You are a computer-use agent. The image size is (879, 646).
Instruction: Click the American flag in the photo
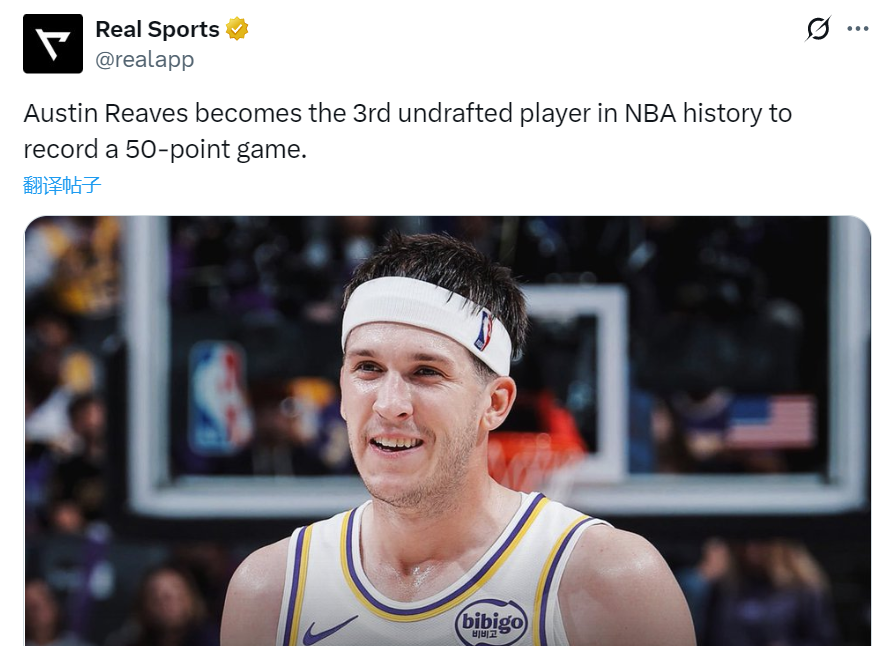(x=770, y=421)
